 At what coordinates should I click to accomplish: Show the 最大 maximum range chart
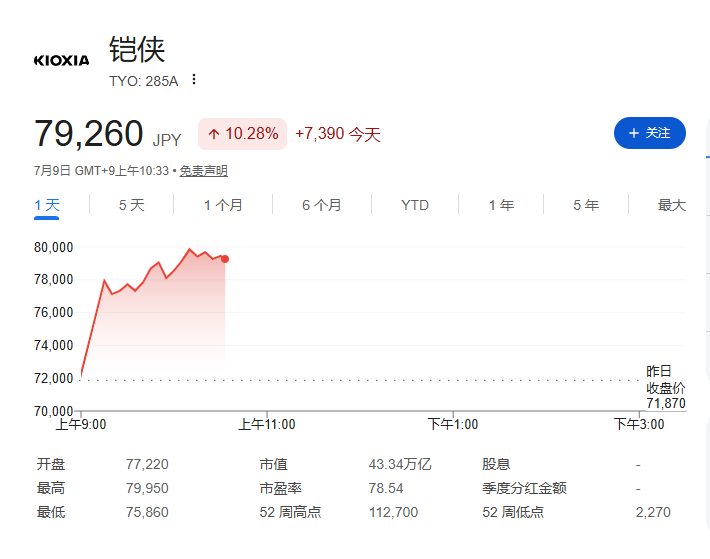pyautogui.click(x=672, y=205)
